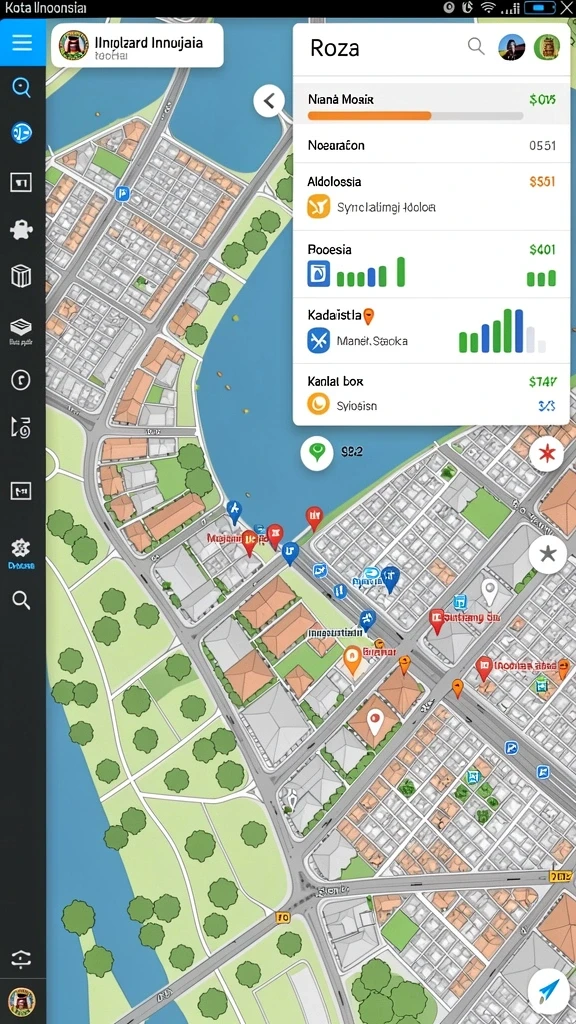
Task: Select the puzzle piece icon in sidebar
Action: coord(21,229)
